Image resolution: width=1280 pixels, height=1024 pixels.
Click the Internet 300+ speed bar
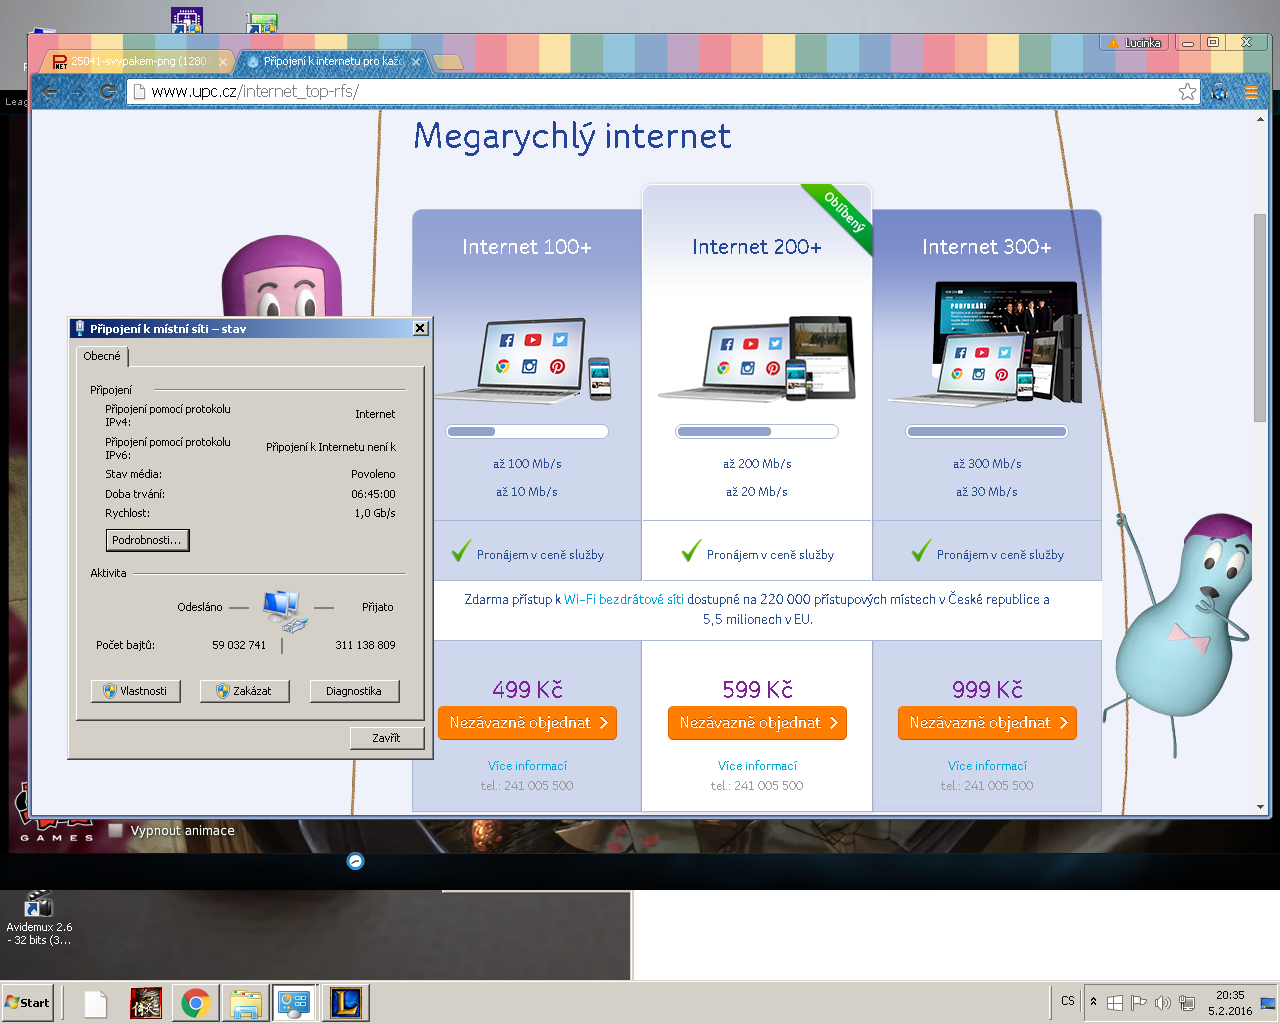click(x=987, y=432)
